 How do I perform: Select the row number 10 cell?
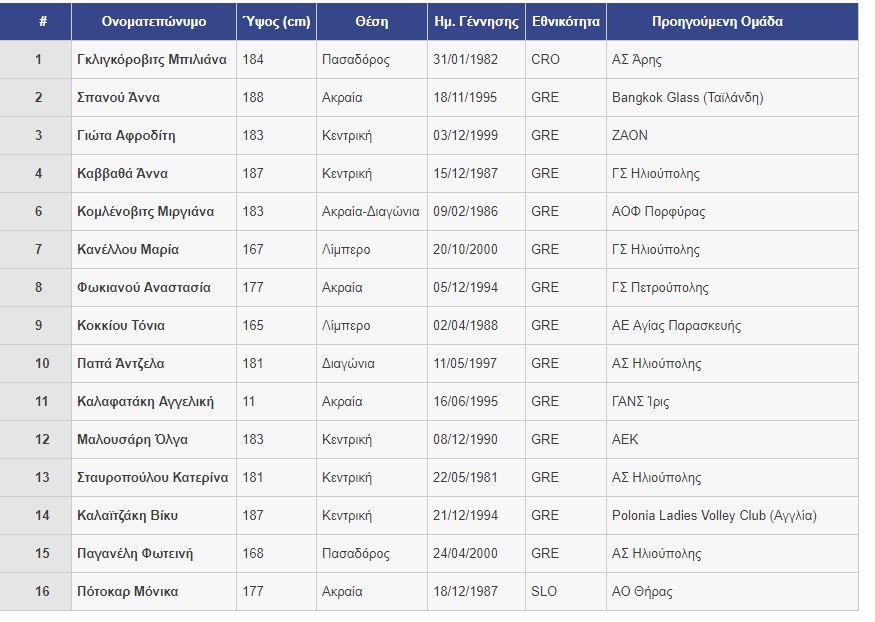[x=36, y=363]
